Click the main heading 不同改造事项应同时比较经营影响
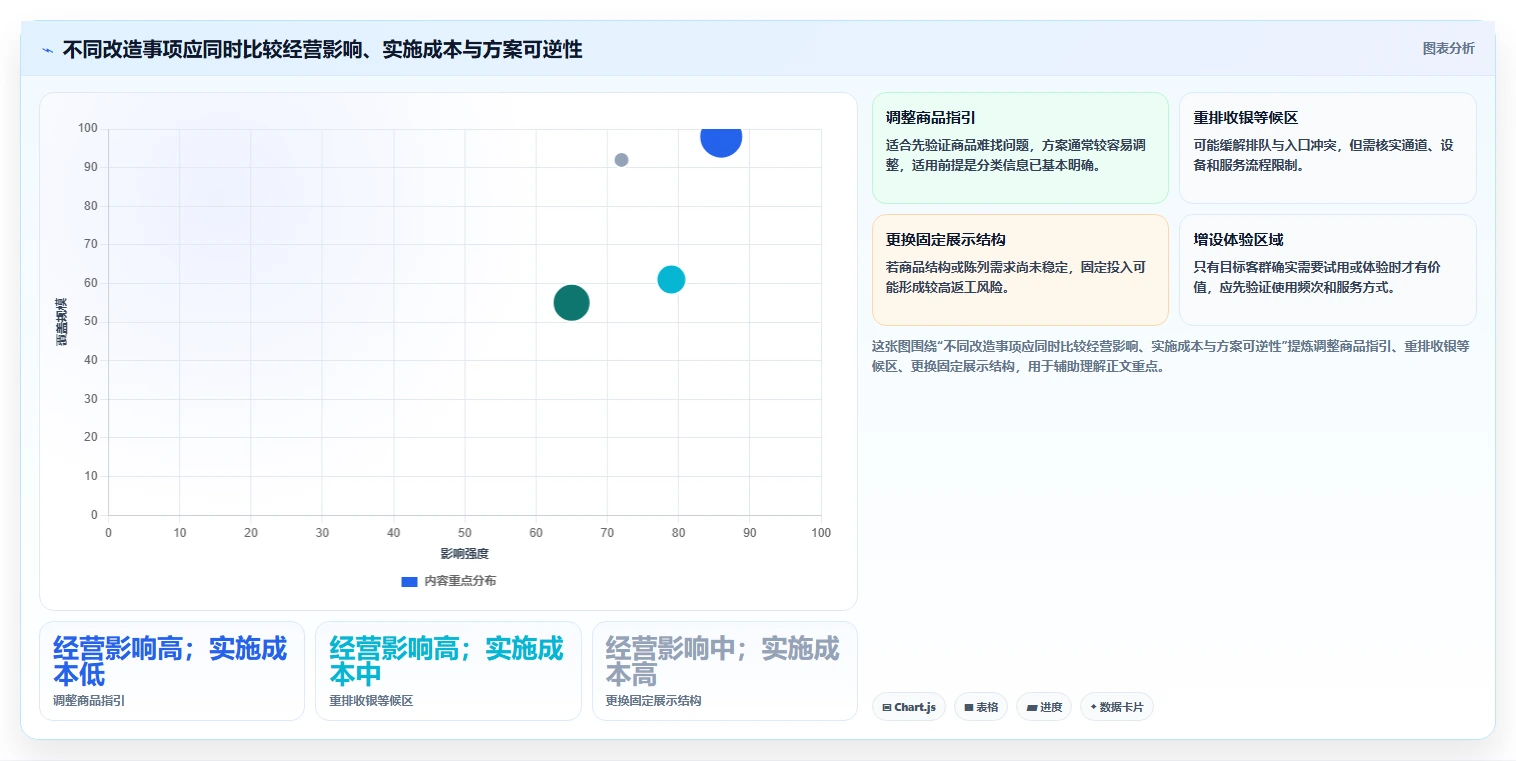 pyautogui.click(x=322, y=49)
